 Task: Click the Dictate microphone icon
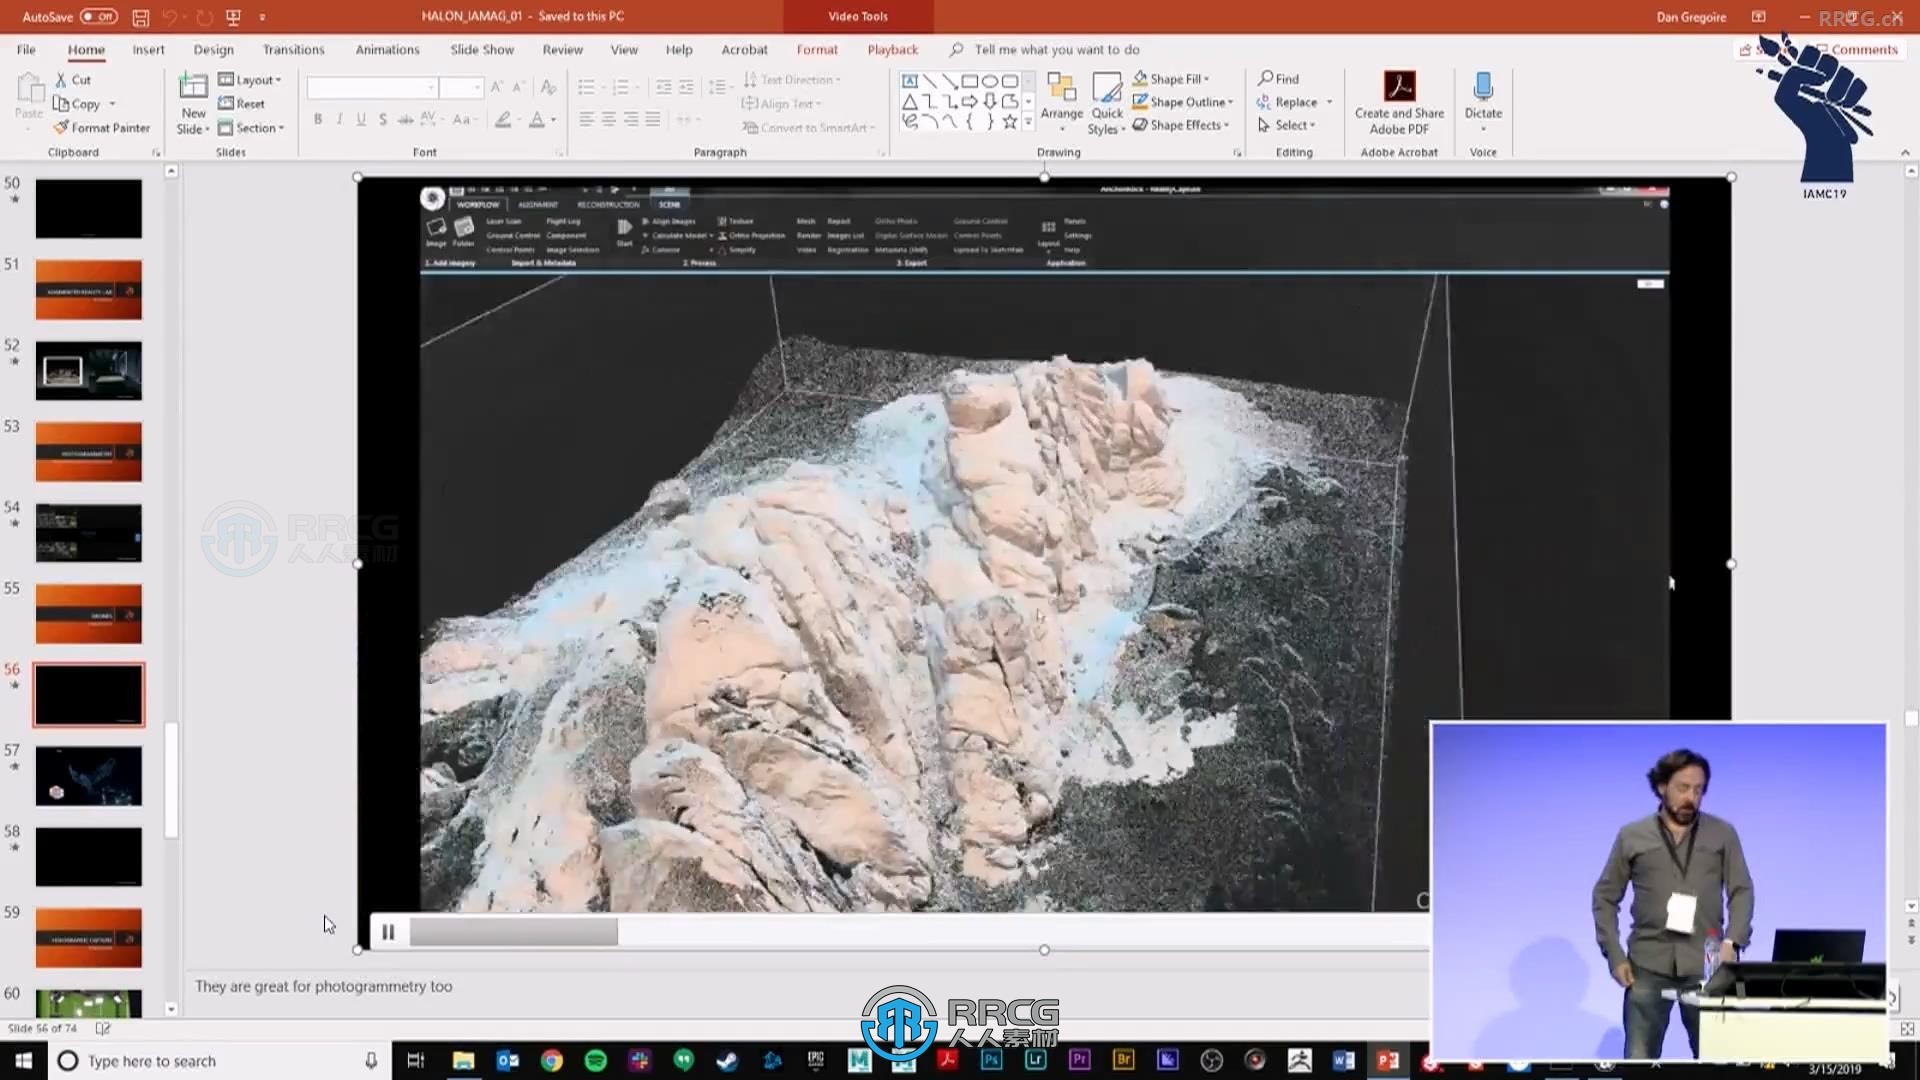coord(1483,87)
